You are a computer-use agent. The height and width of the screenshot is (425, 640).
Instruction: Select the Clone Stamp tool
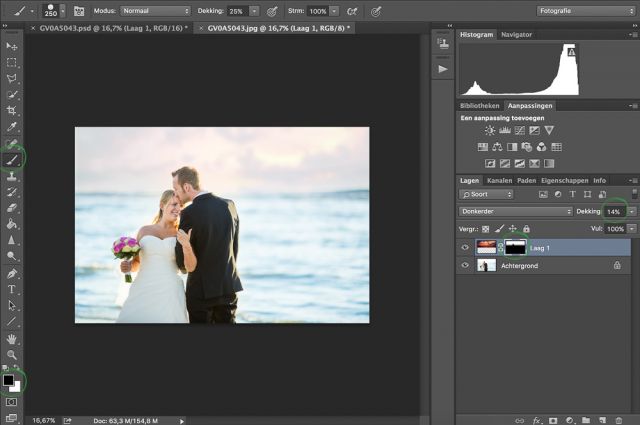11,176
